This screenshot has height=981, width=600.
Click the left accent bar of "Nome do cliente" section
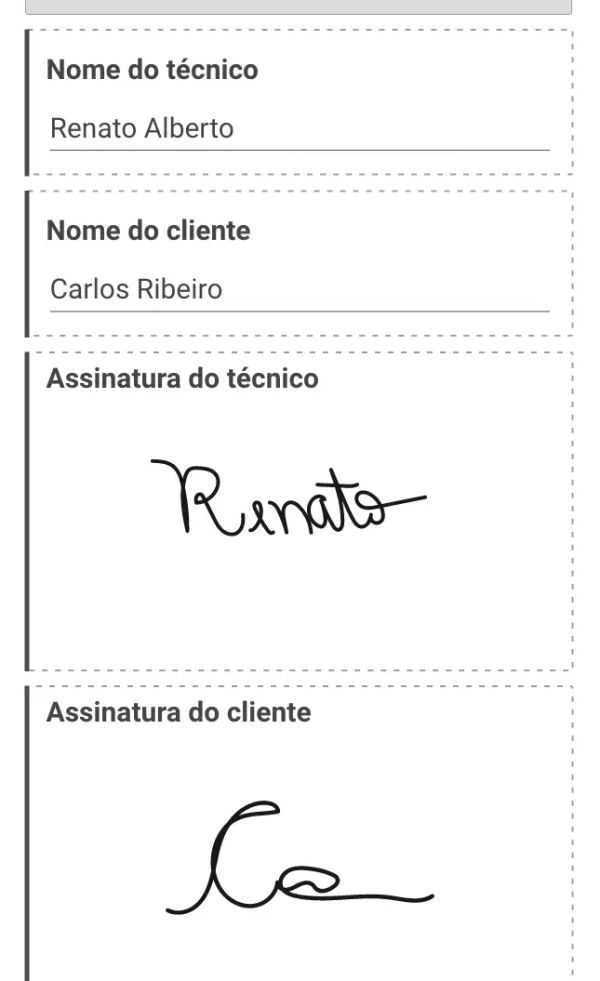click(x=28, y=263)
